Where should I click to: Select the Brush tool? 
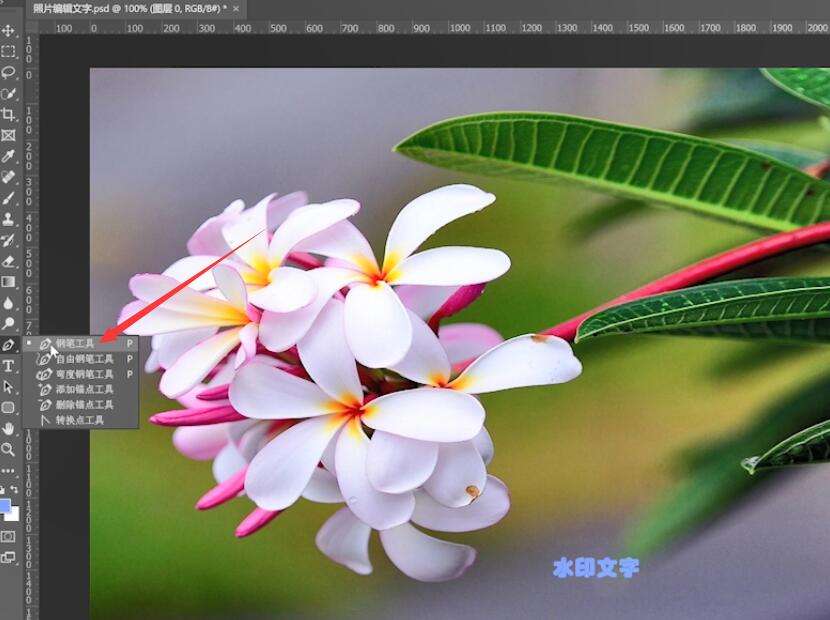(8, 198)
